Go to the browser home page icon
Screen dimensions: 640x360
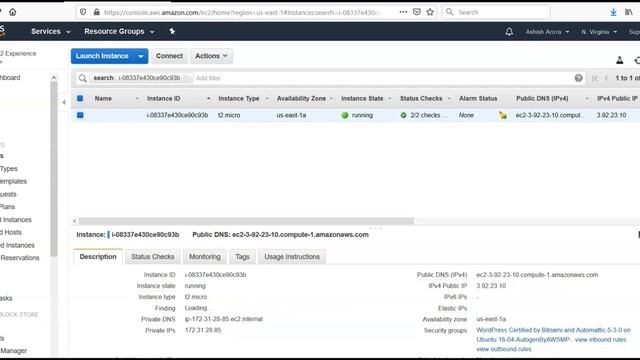point(13,12)
